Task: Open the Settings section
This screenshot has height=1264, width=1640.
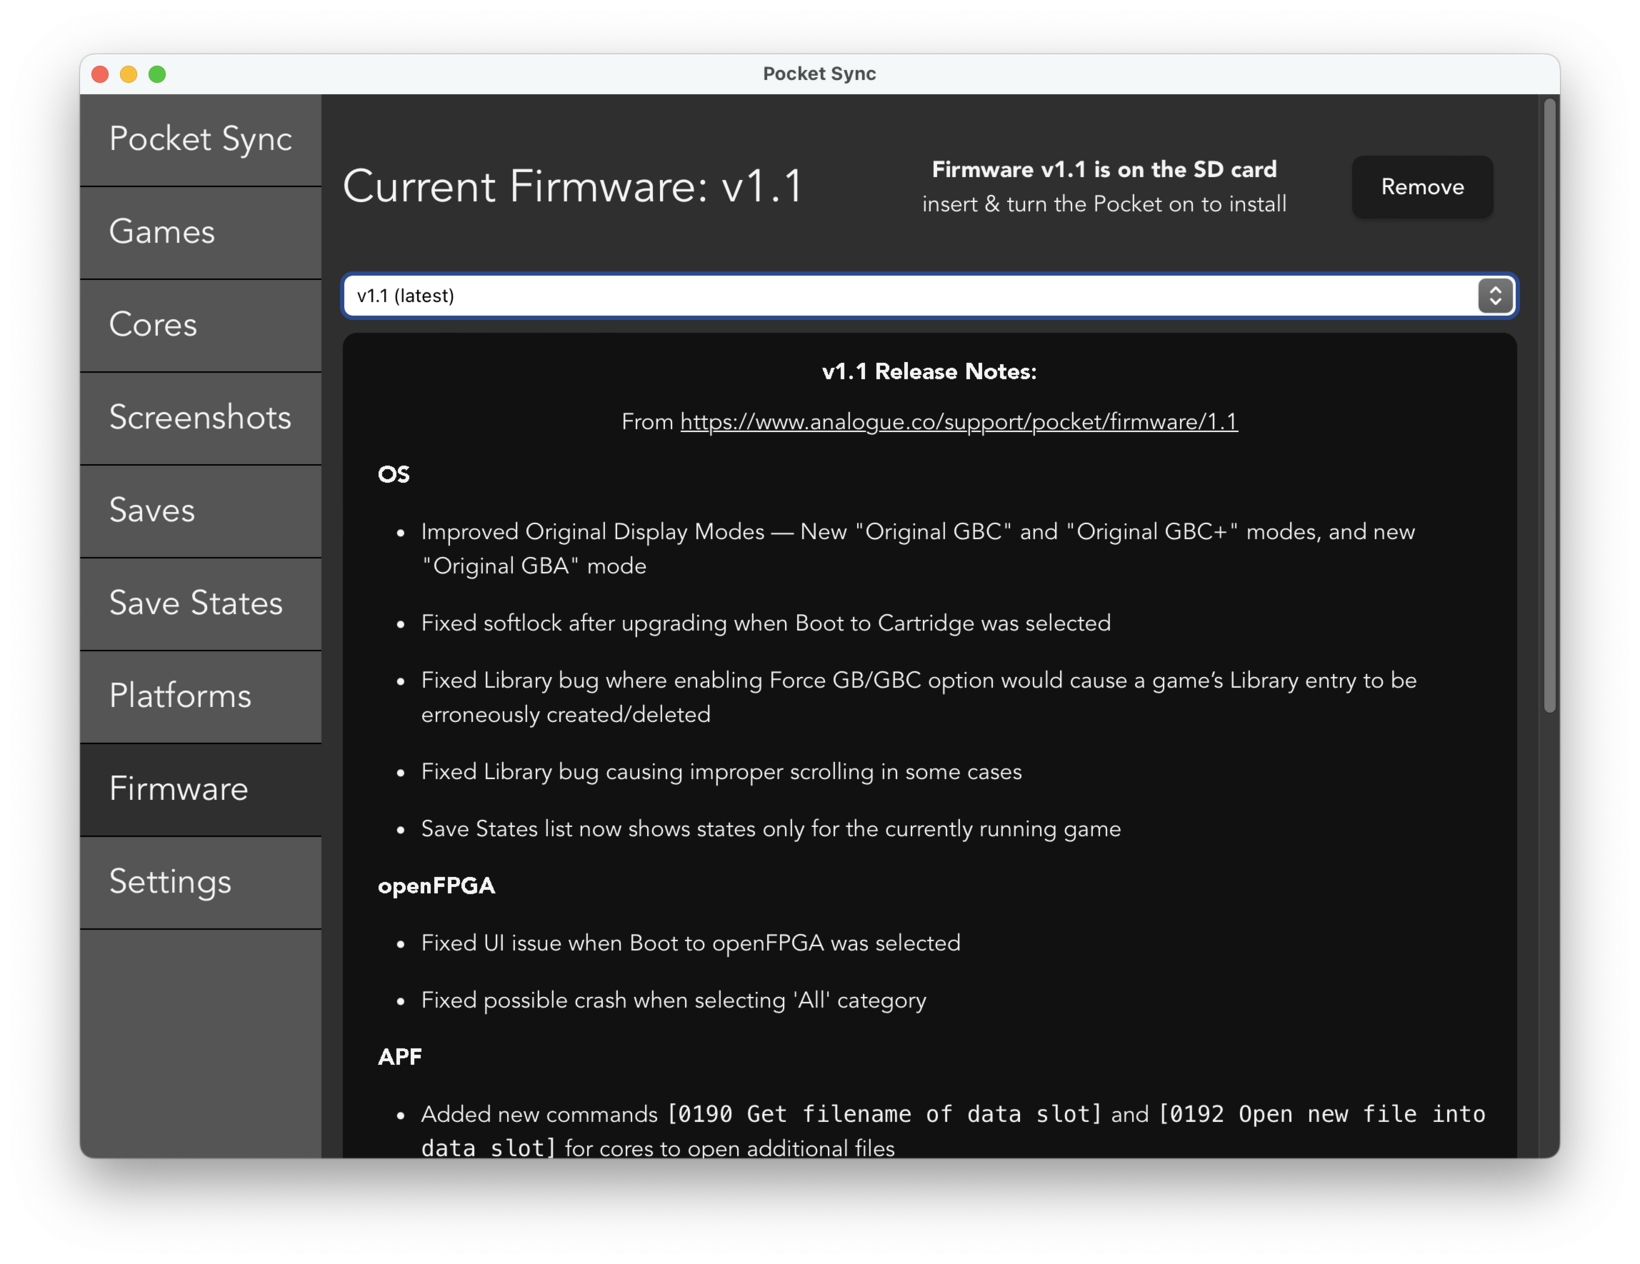Action: click(x=200, y=883)
